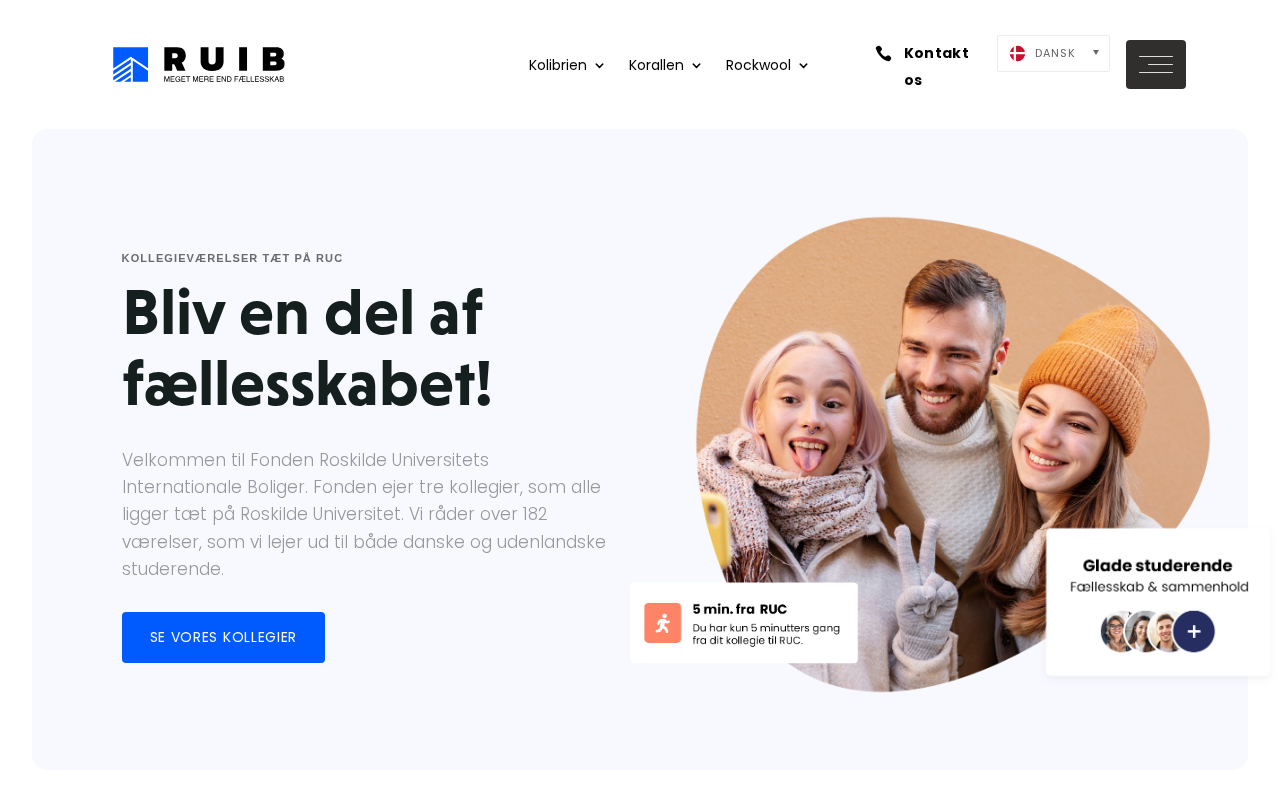Click the phone icon beside Kontakt os

coord(883,53)
